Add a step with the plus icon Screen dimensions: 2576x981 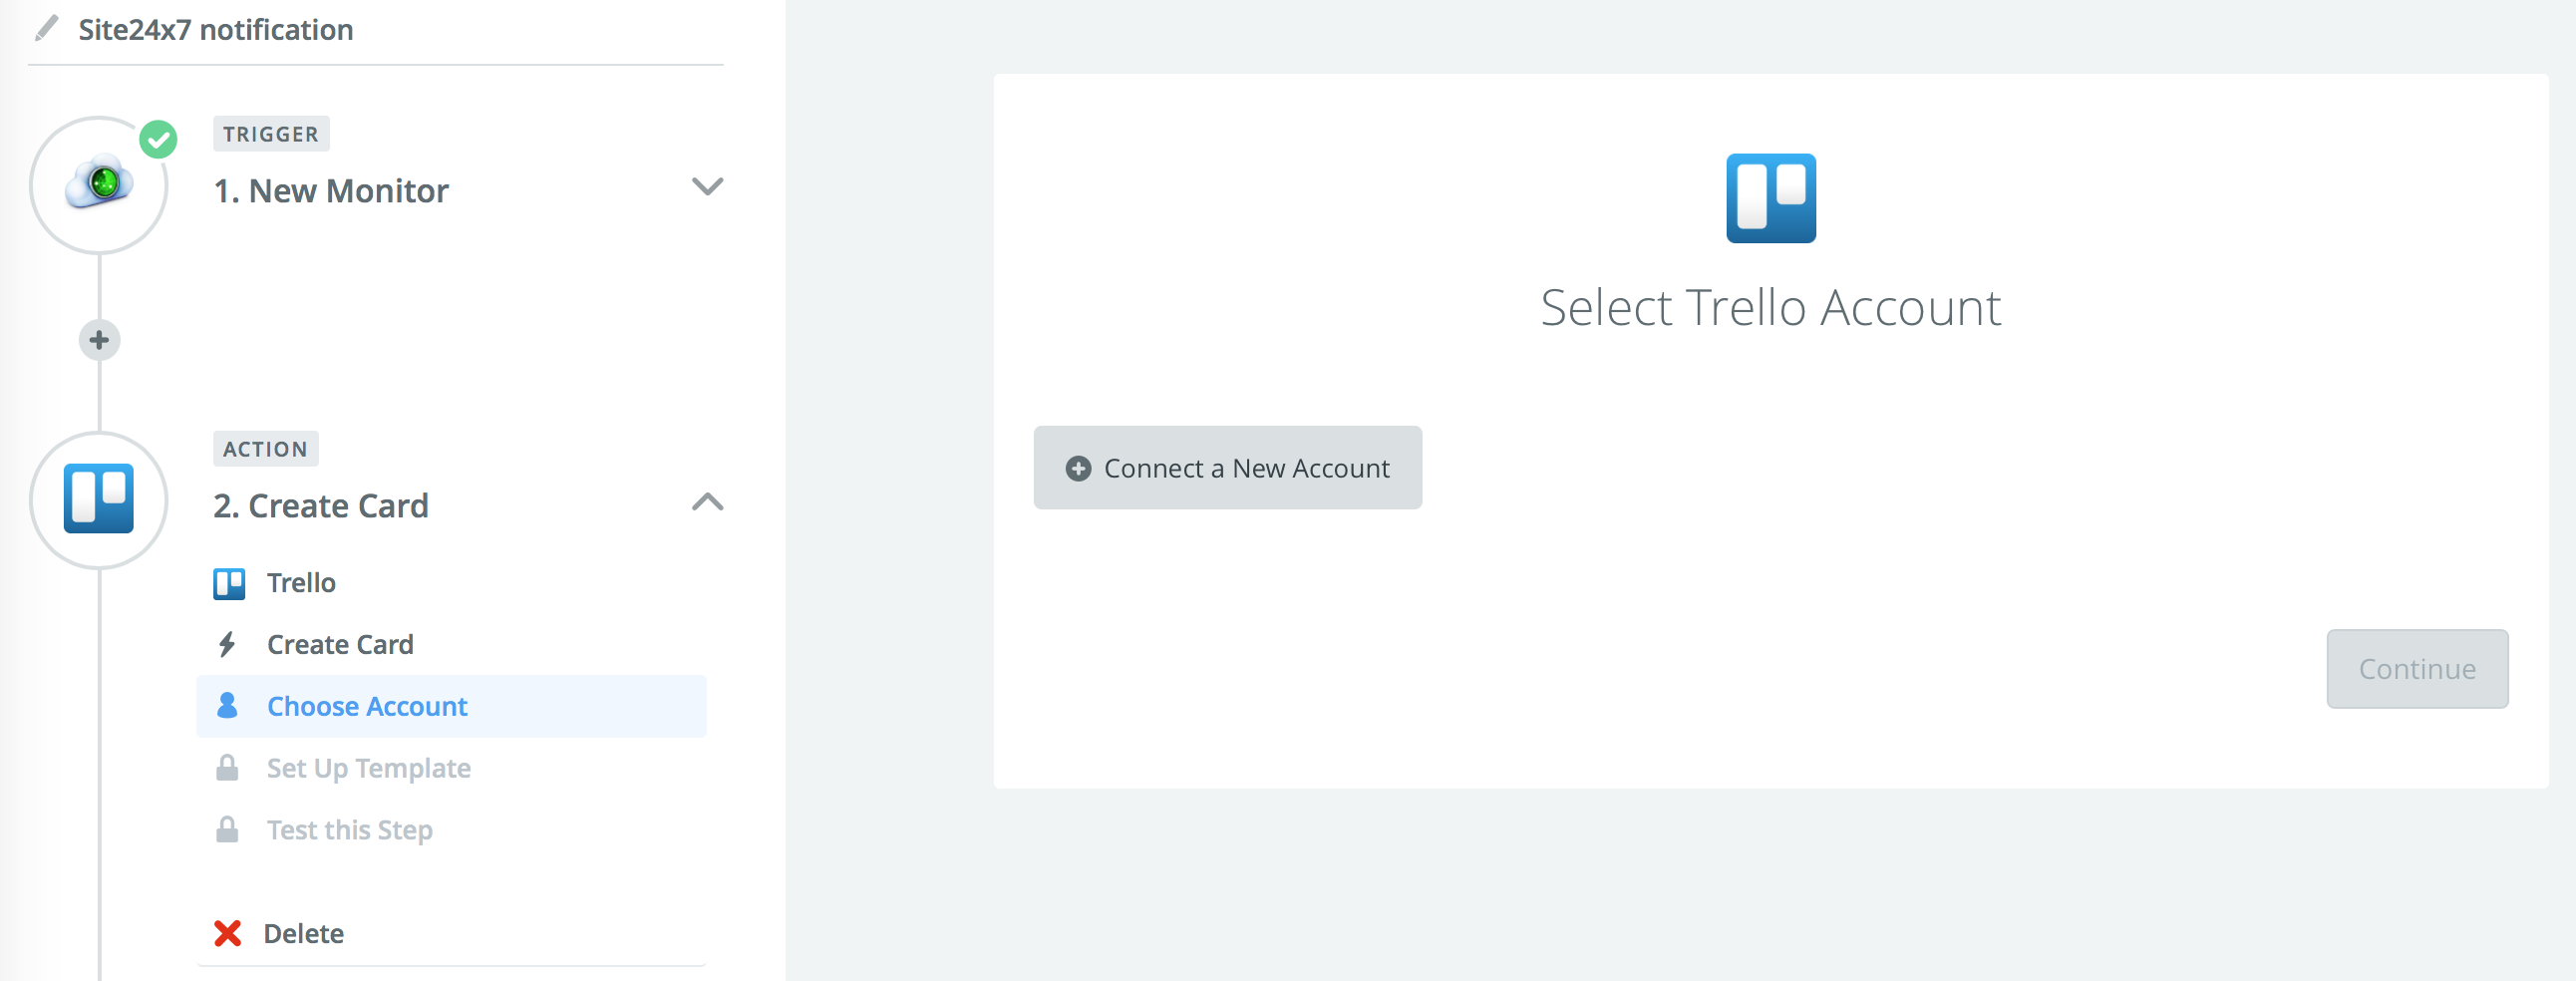coord(99,340)
